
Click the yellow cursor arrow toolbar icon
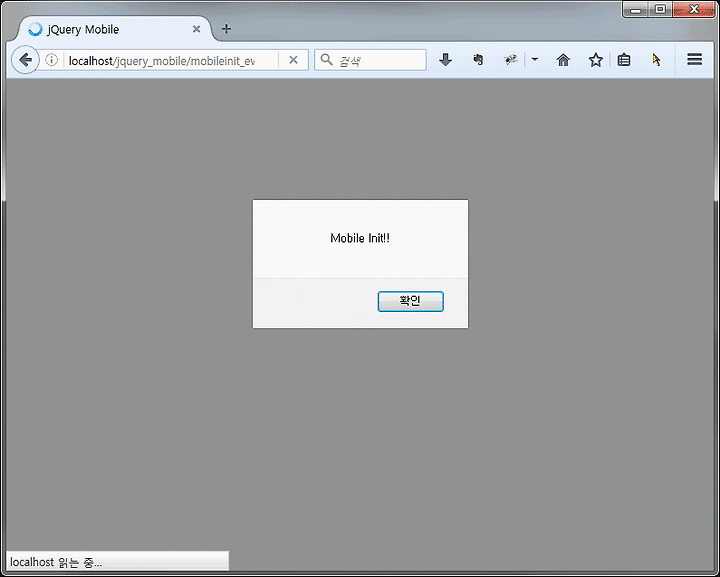pos(656,60)
